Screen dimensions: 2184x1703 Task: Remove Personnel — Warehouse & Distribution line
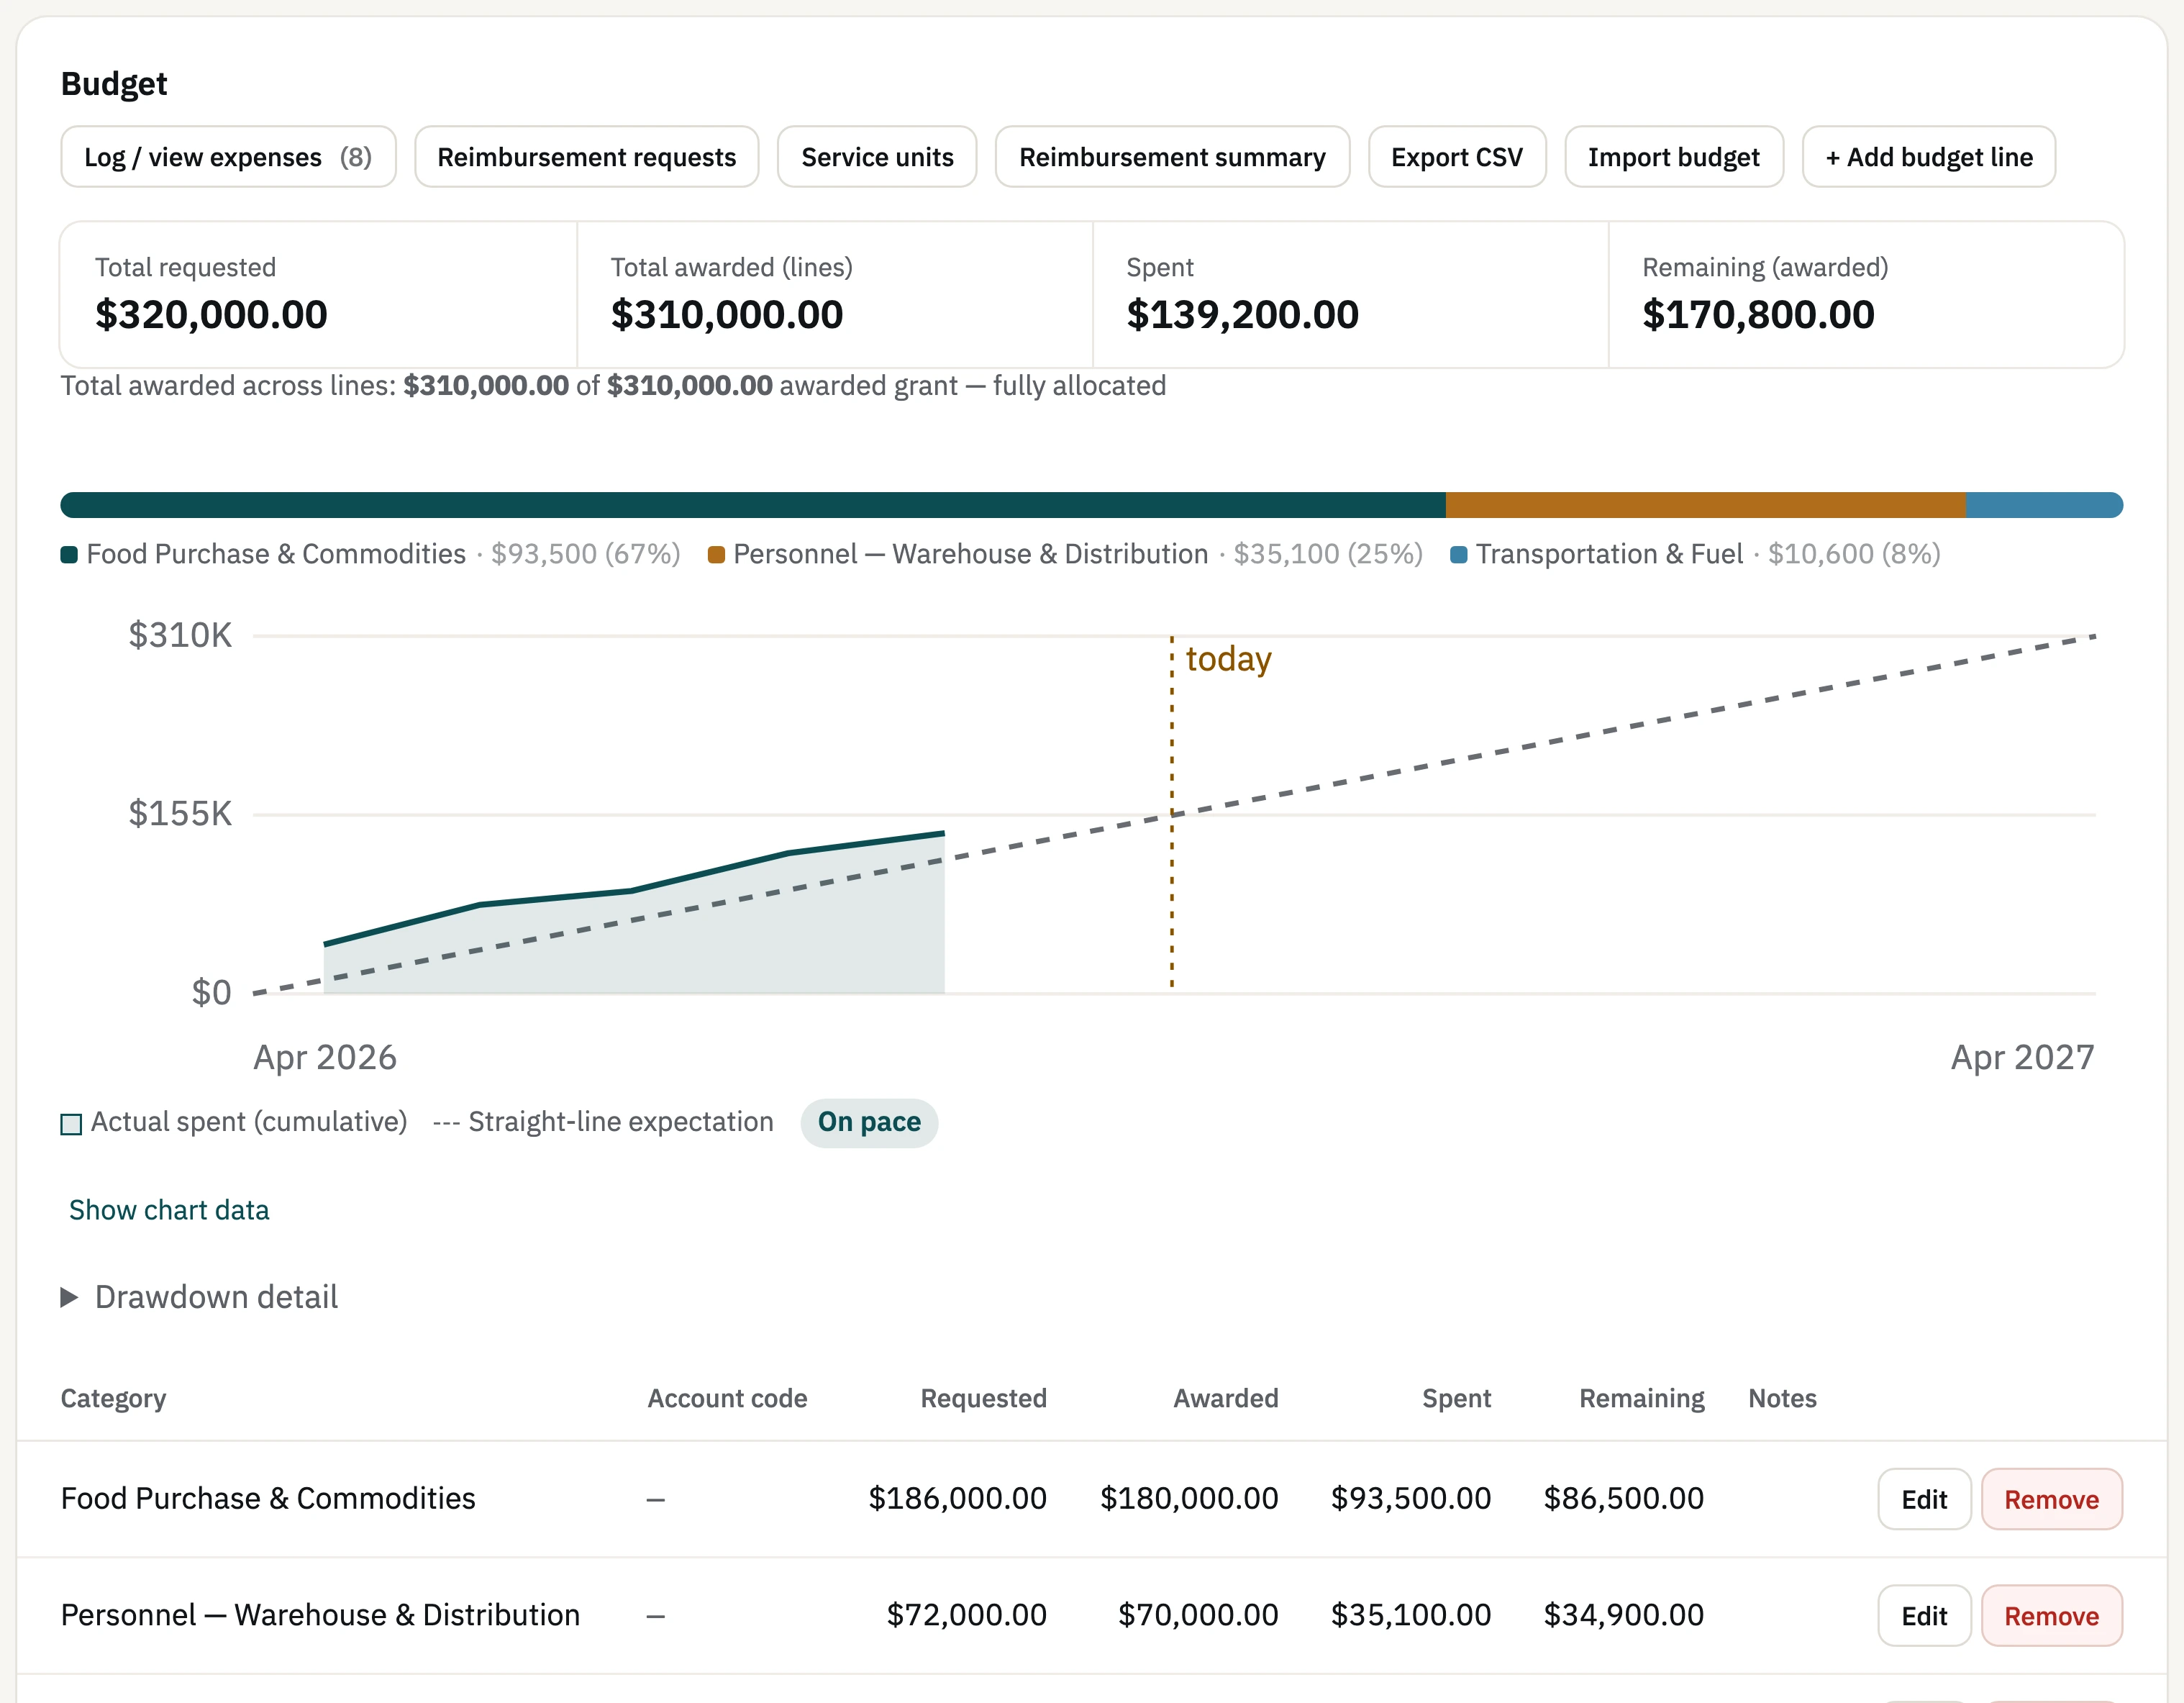[2052, 1616]
